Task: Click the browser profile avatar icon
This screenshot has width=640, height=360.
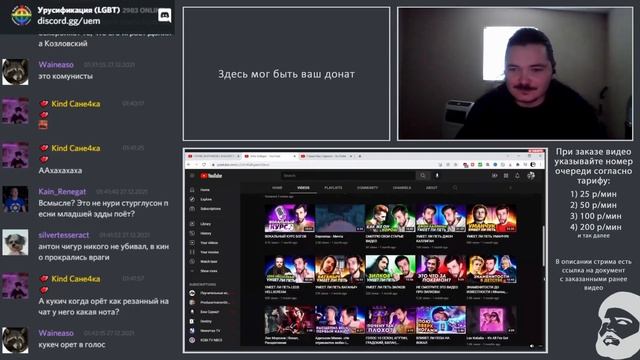Action: click(533, 164)
